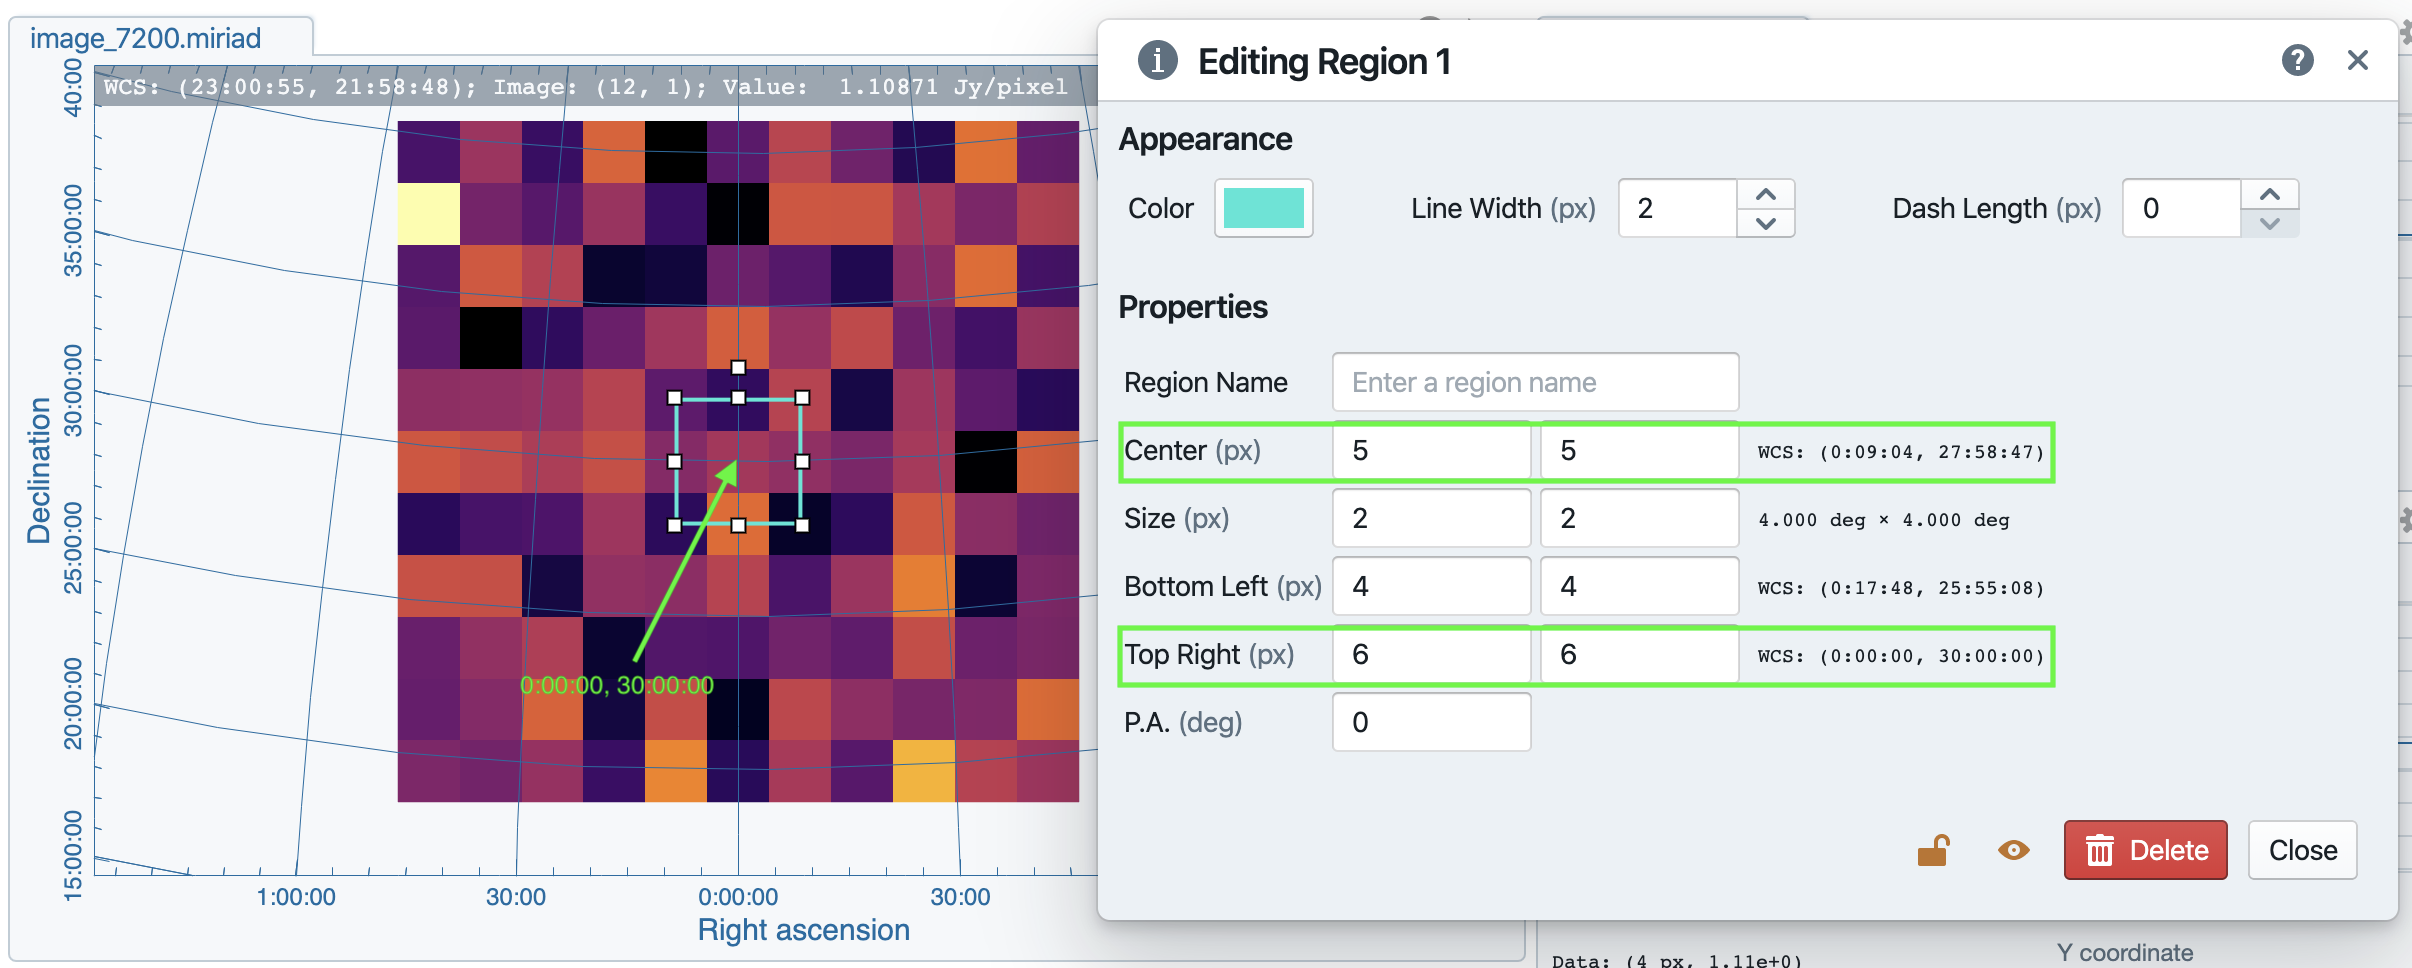Screen dimensions: 2412x968
Task: Dismiss the dialog using the X icon
Action: tap(2358, 60)
